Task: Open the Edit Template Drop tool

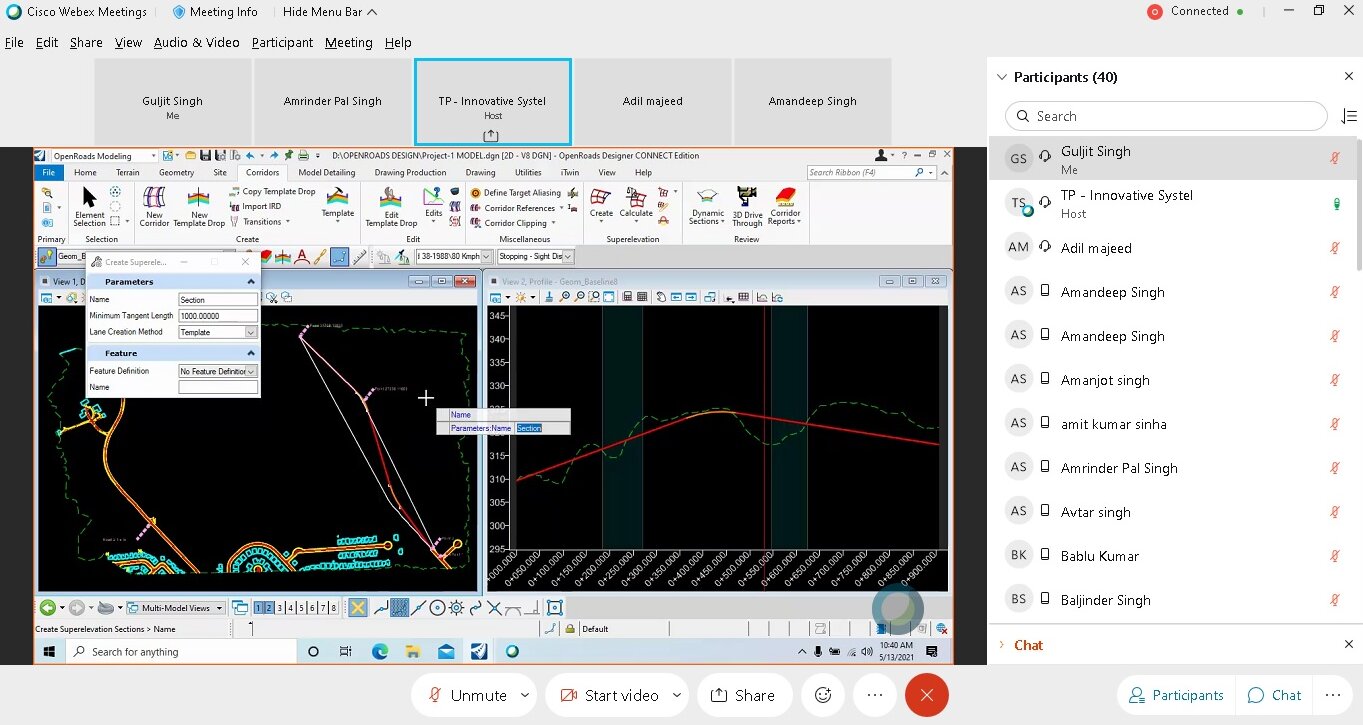Action: pos(391,205)
